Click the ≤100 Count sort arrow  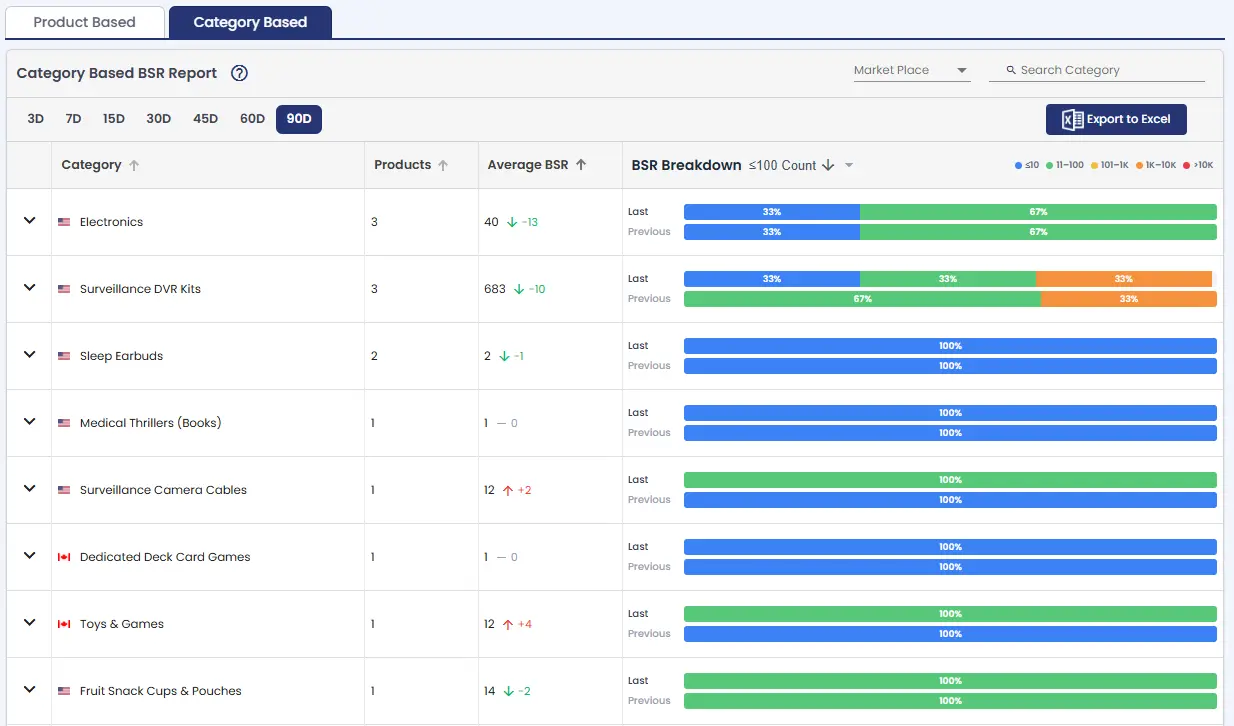[x=828, y=166]
